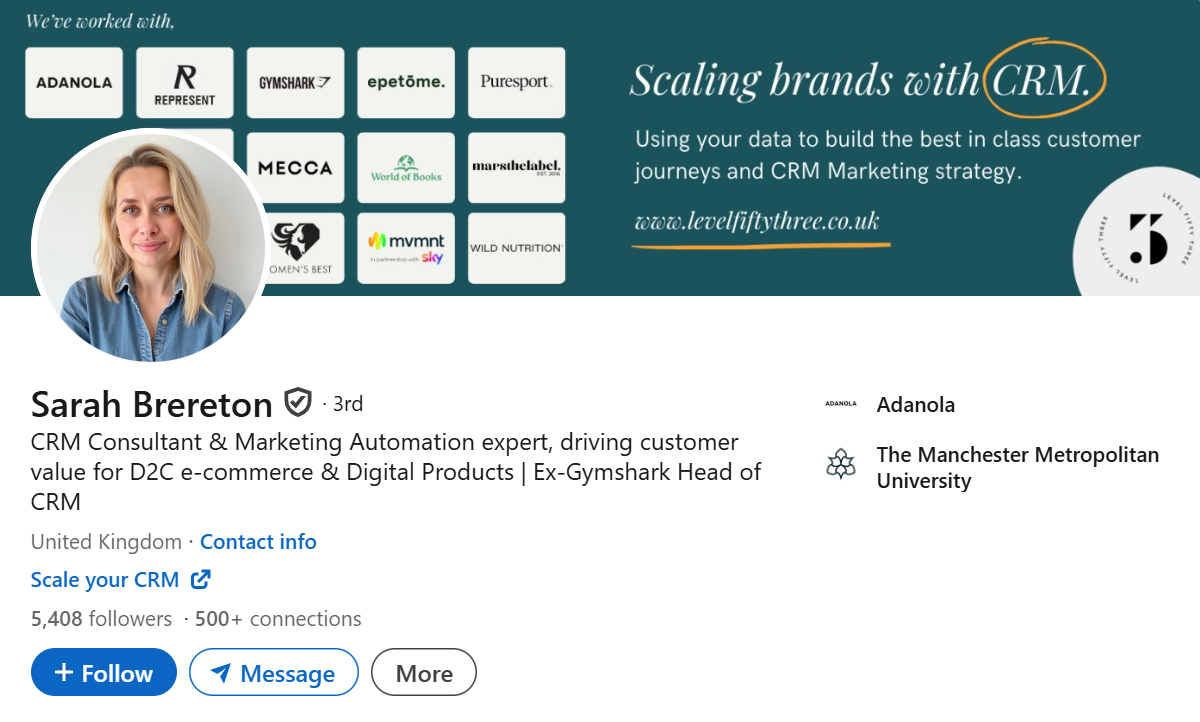Click the World of Books logo tile
The height and width of the screenshot is (722, 1200).
(x=406, y=168)
